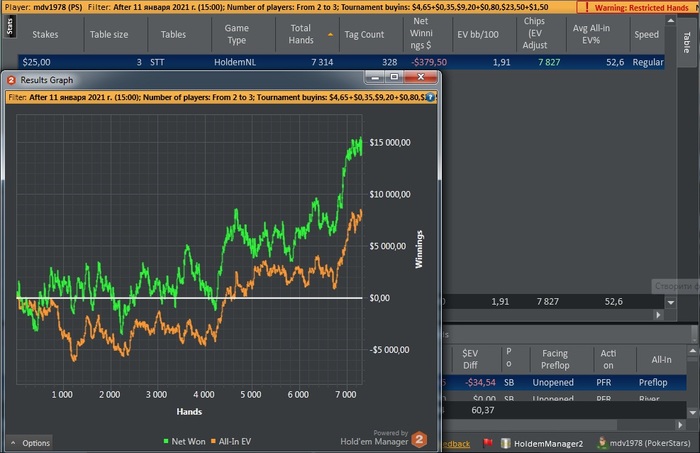The height and width of the screenshot is (453, 700).
Task: Click the 52,6 value in the totals row
Action: click(613, 302)
